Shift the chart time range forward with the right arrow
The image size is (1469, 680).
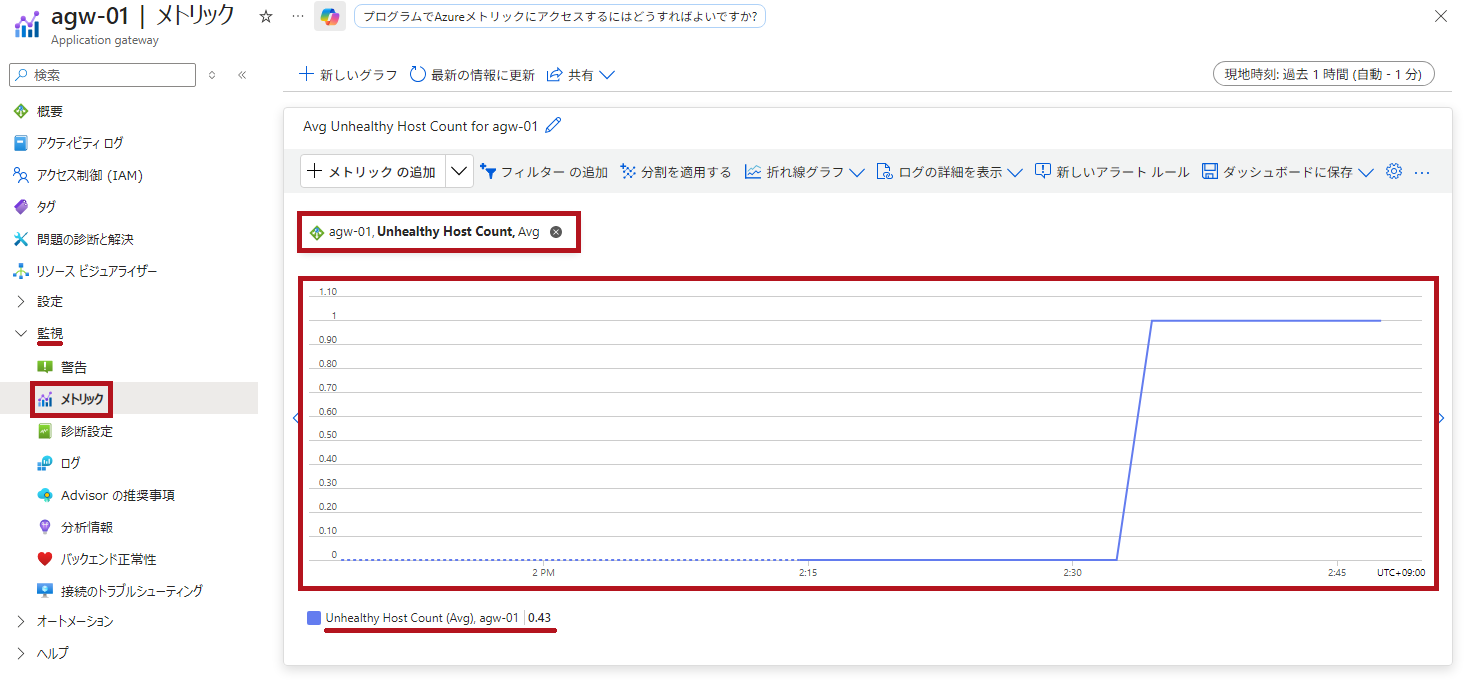pos(1441,418)
